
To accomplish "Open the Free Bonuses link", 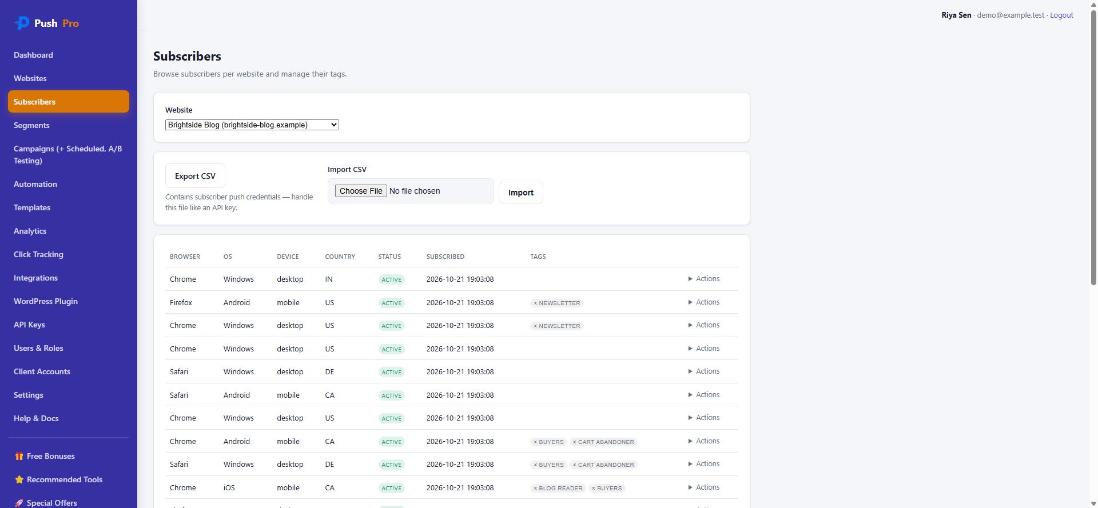I will click(x=69, y=456).
